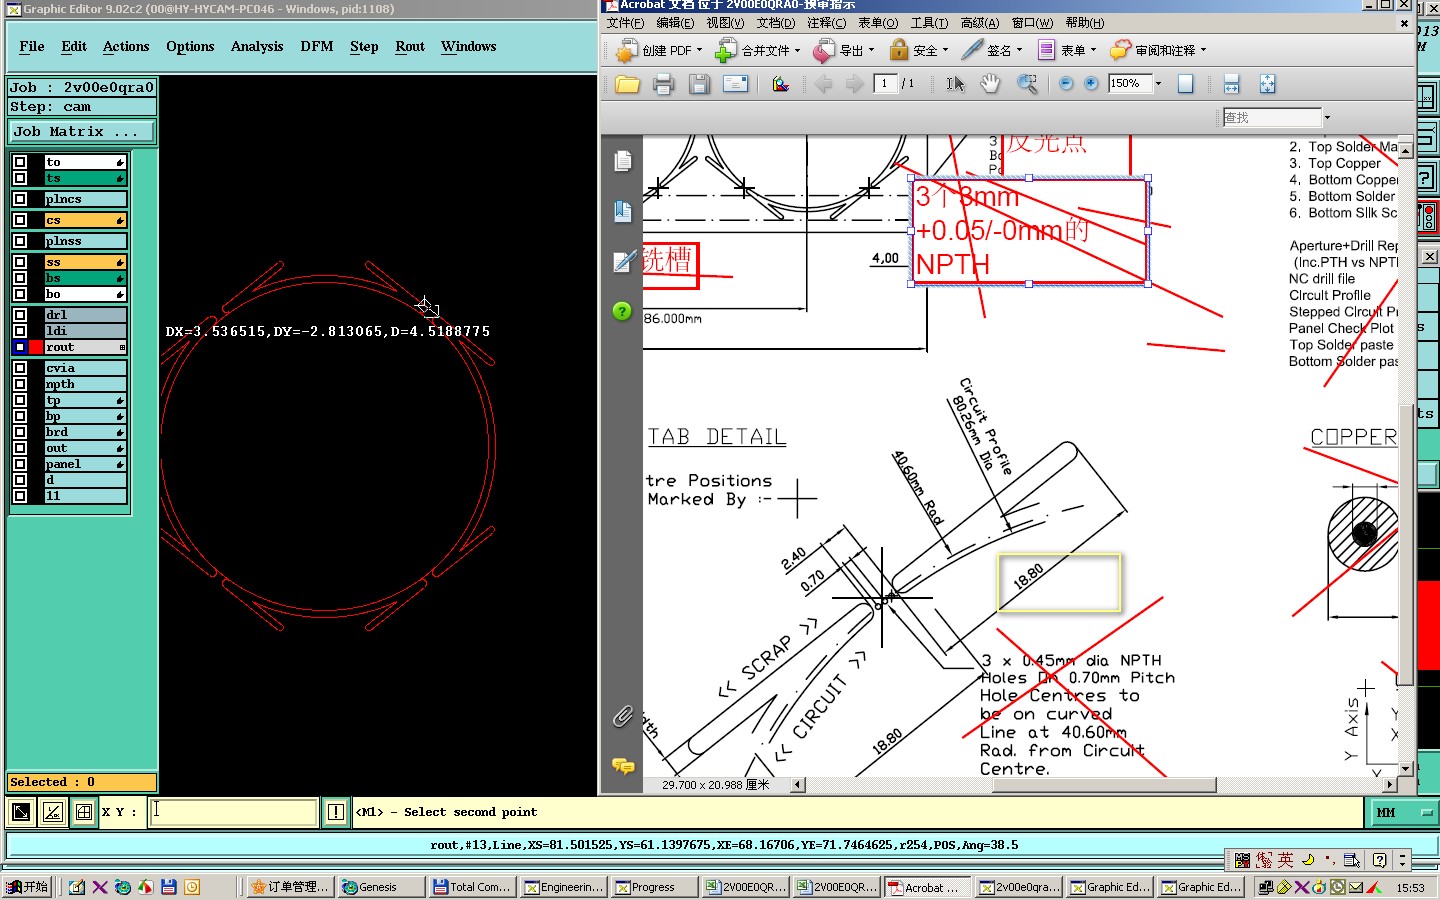Click the exclamation mark button beside XY field
Viewport: 1440px width, 900px height.
coord(336,812)
